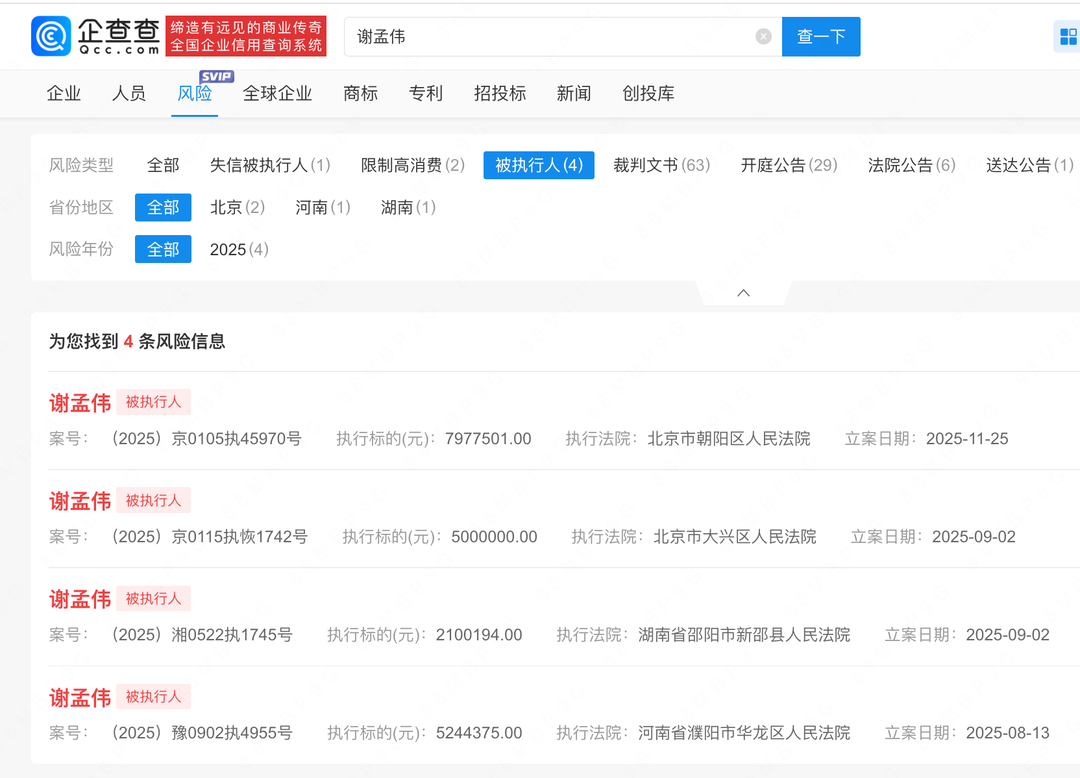Collapse the filter panel with up chevron

coord(743,293)
